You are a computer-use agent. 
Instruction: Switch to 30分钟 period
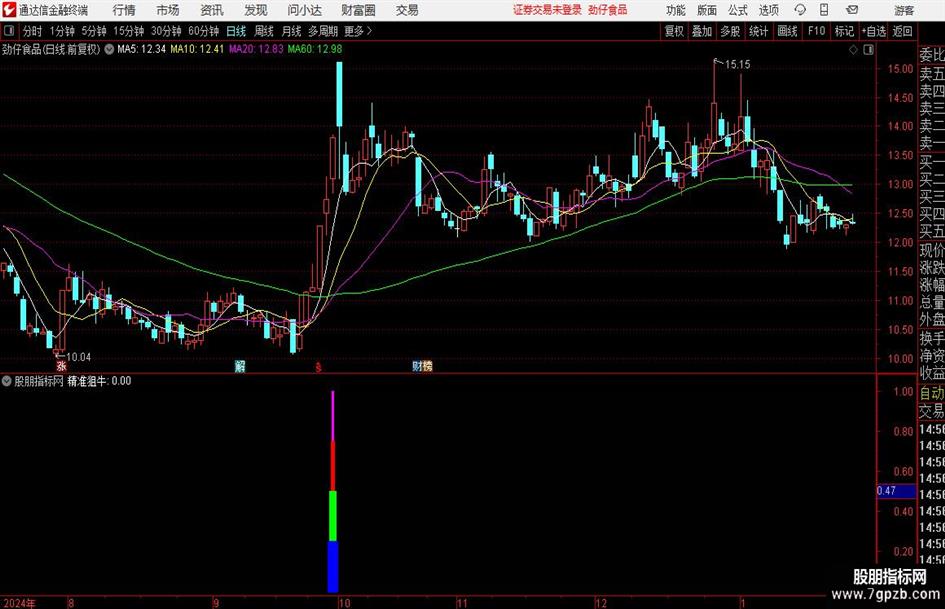coord(166,31)
